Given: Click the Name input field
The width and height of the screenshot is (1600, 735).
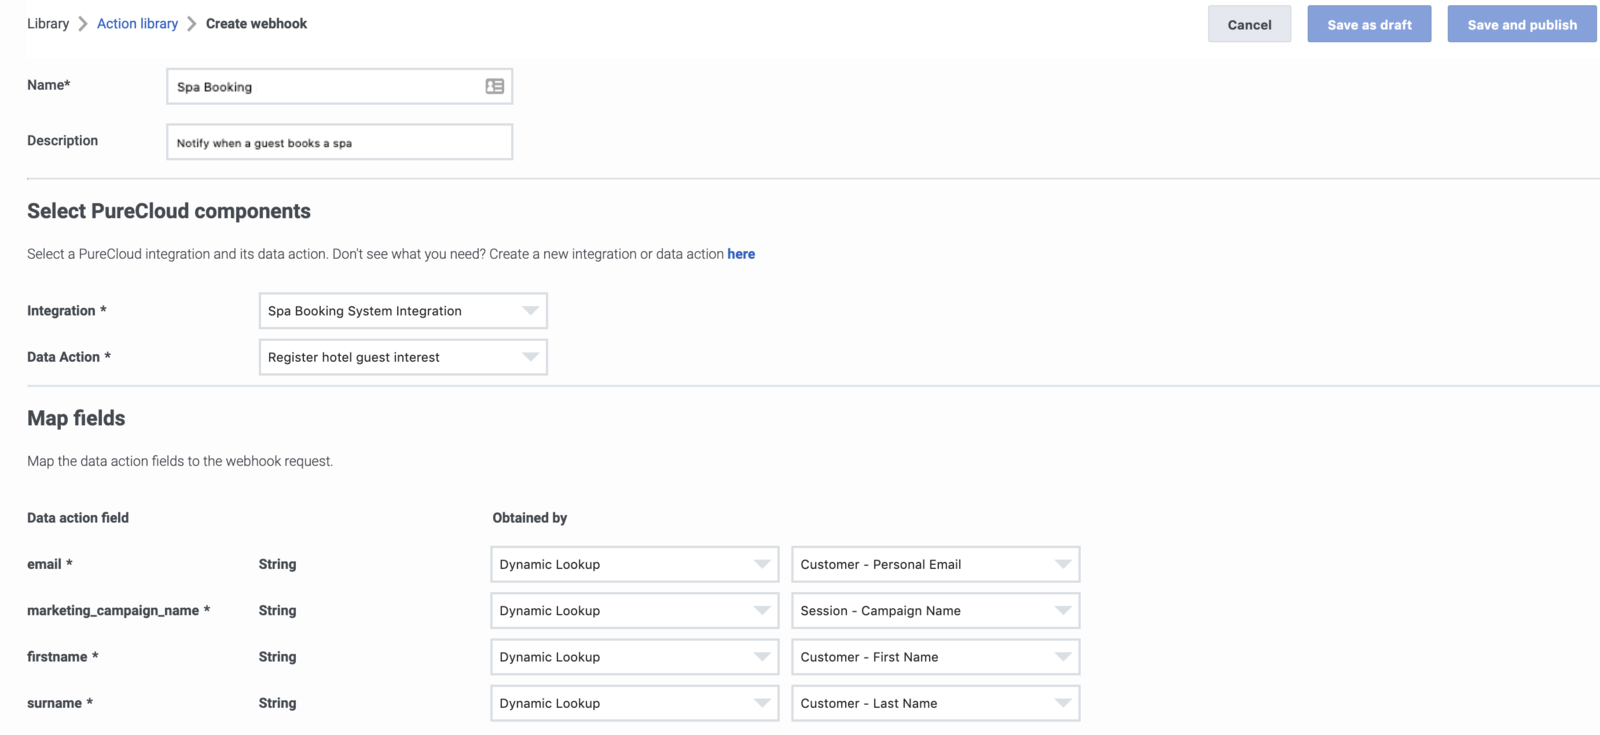Looking at the screenshot, I should pos(340,87).
